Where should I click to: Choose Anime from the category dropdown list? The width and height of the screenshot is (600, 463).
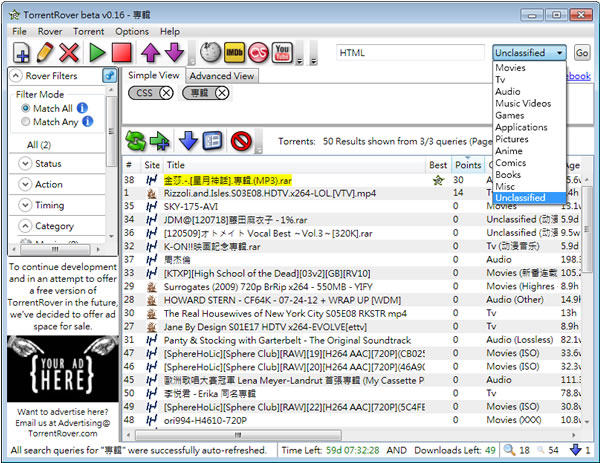coord(508,152)
